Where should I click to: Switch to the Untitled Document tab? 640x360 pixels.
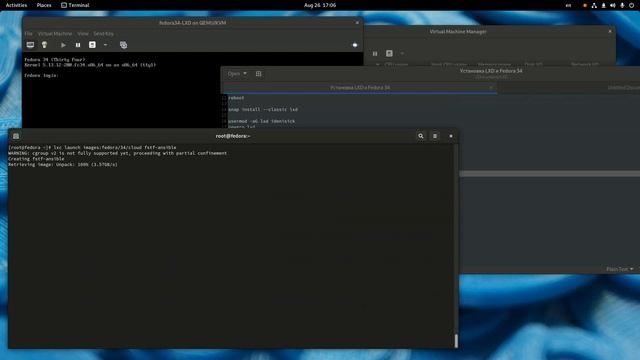(x=623, y=87)
